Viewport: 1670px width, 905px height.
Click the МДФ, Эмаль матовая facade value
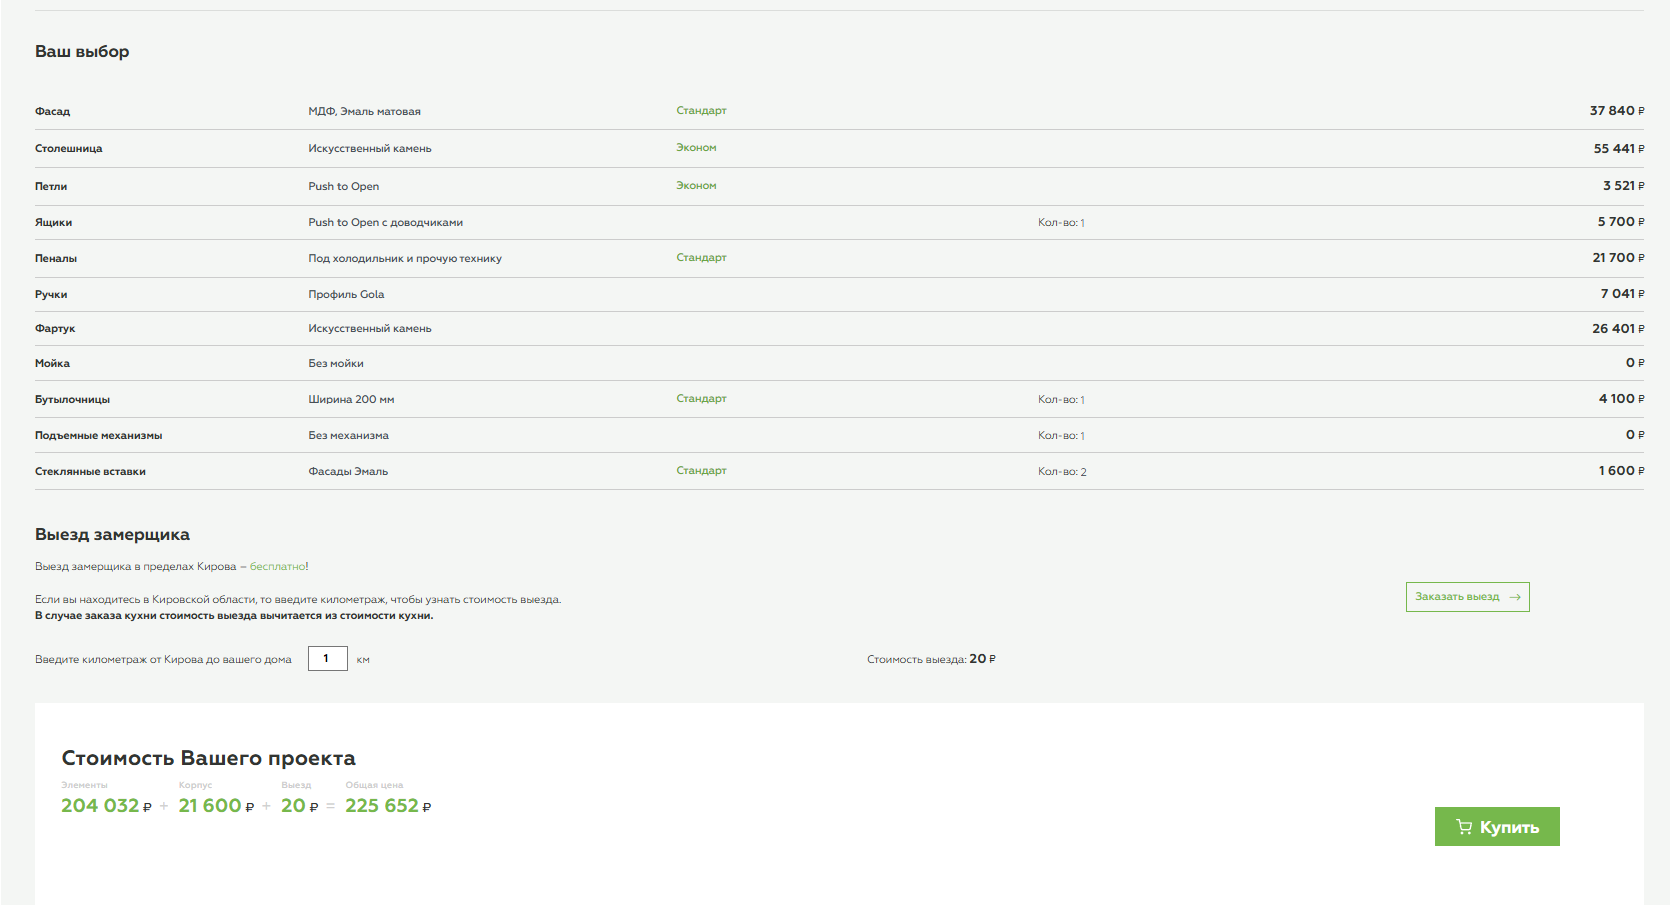click(364, 111)
